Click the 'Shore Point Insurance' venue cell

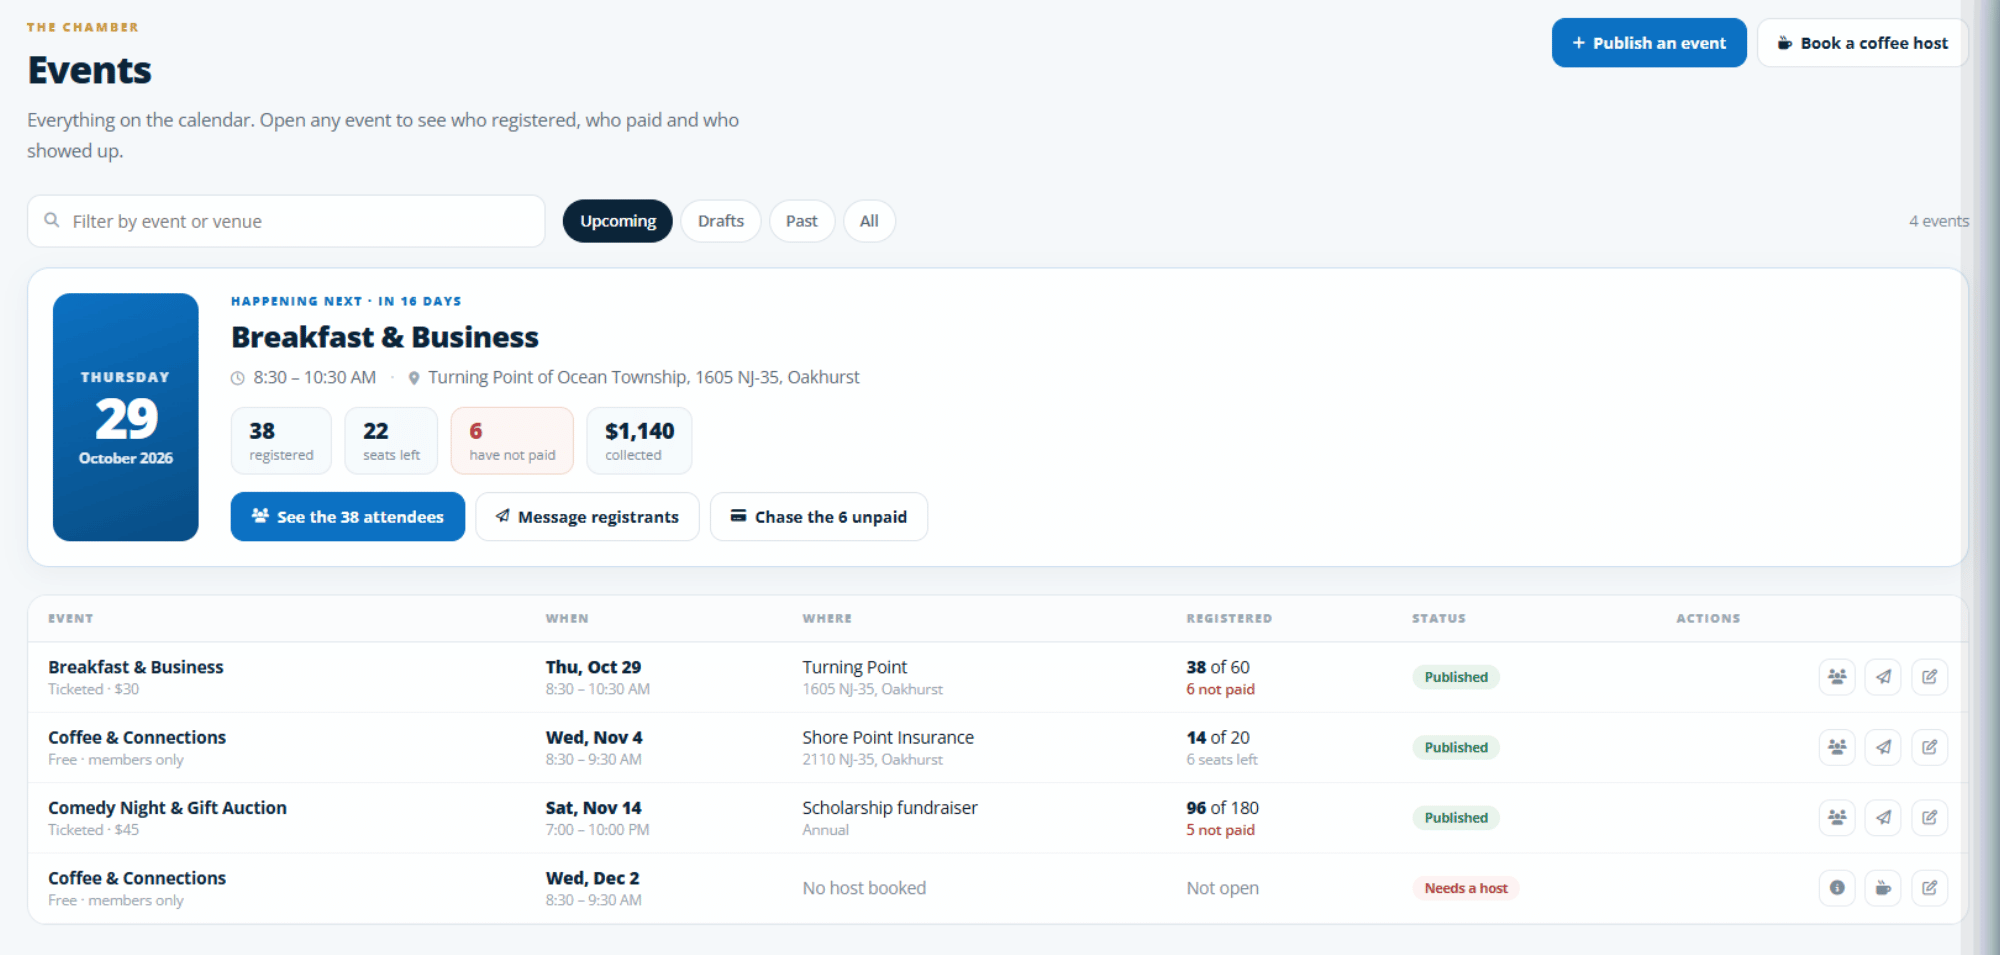[888, 737]
